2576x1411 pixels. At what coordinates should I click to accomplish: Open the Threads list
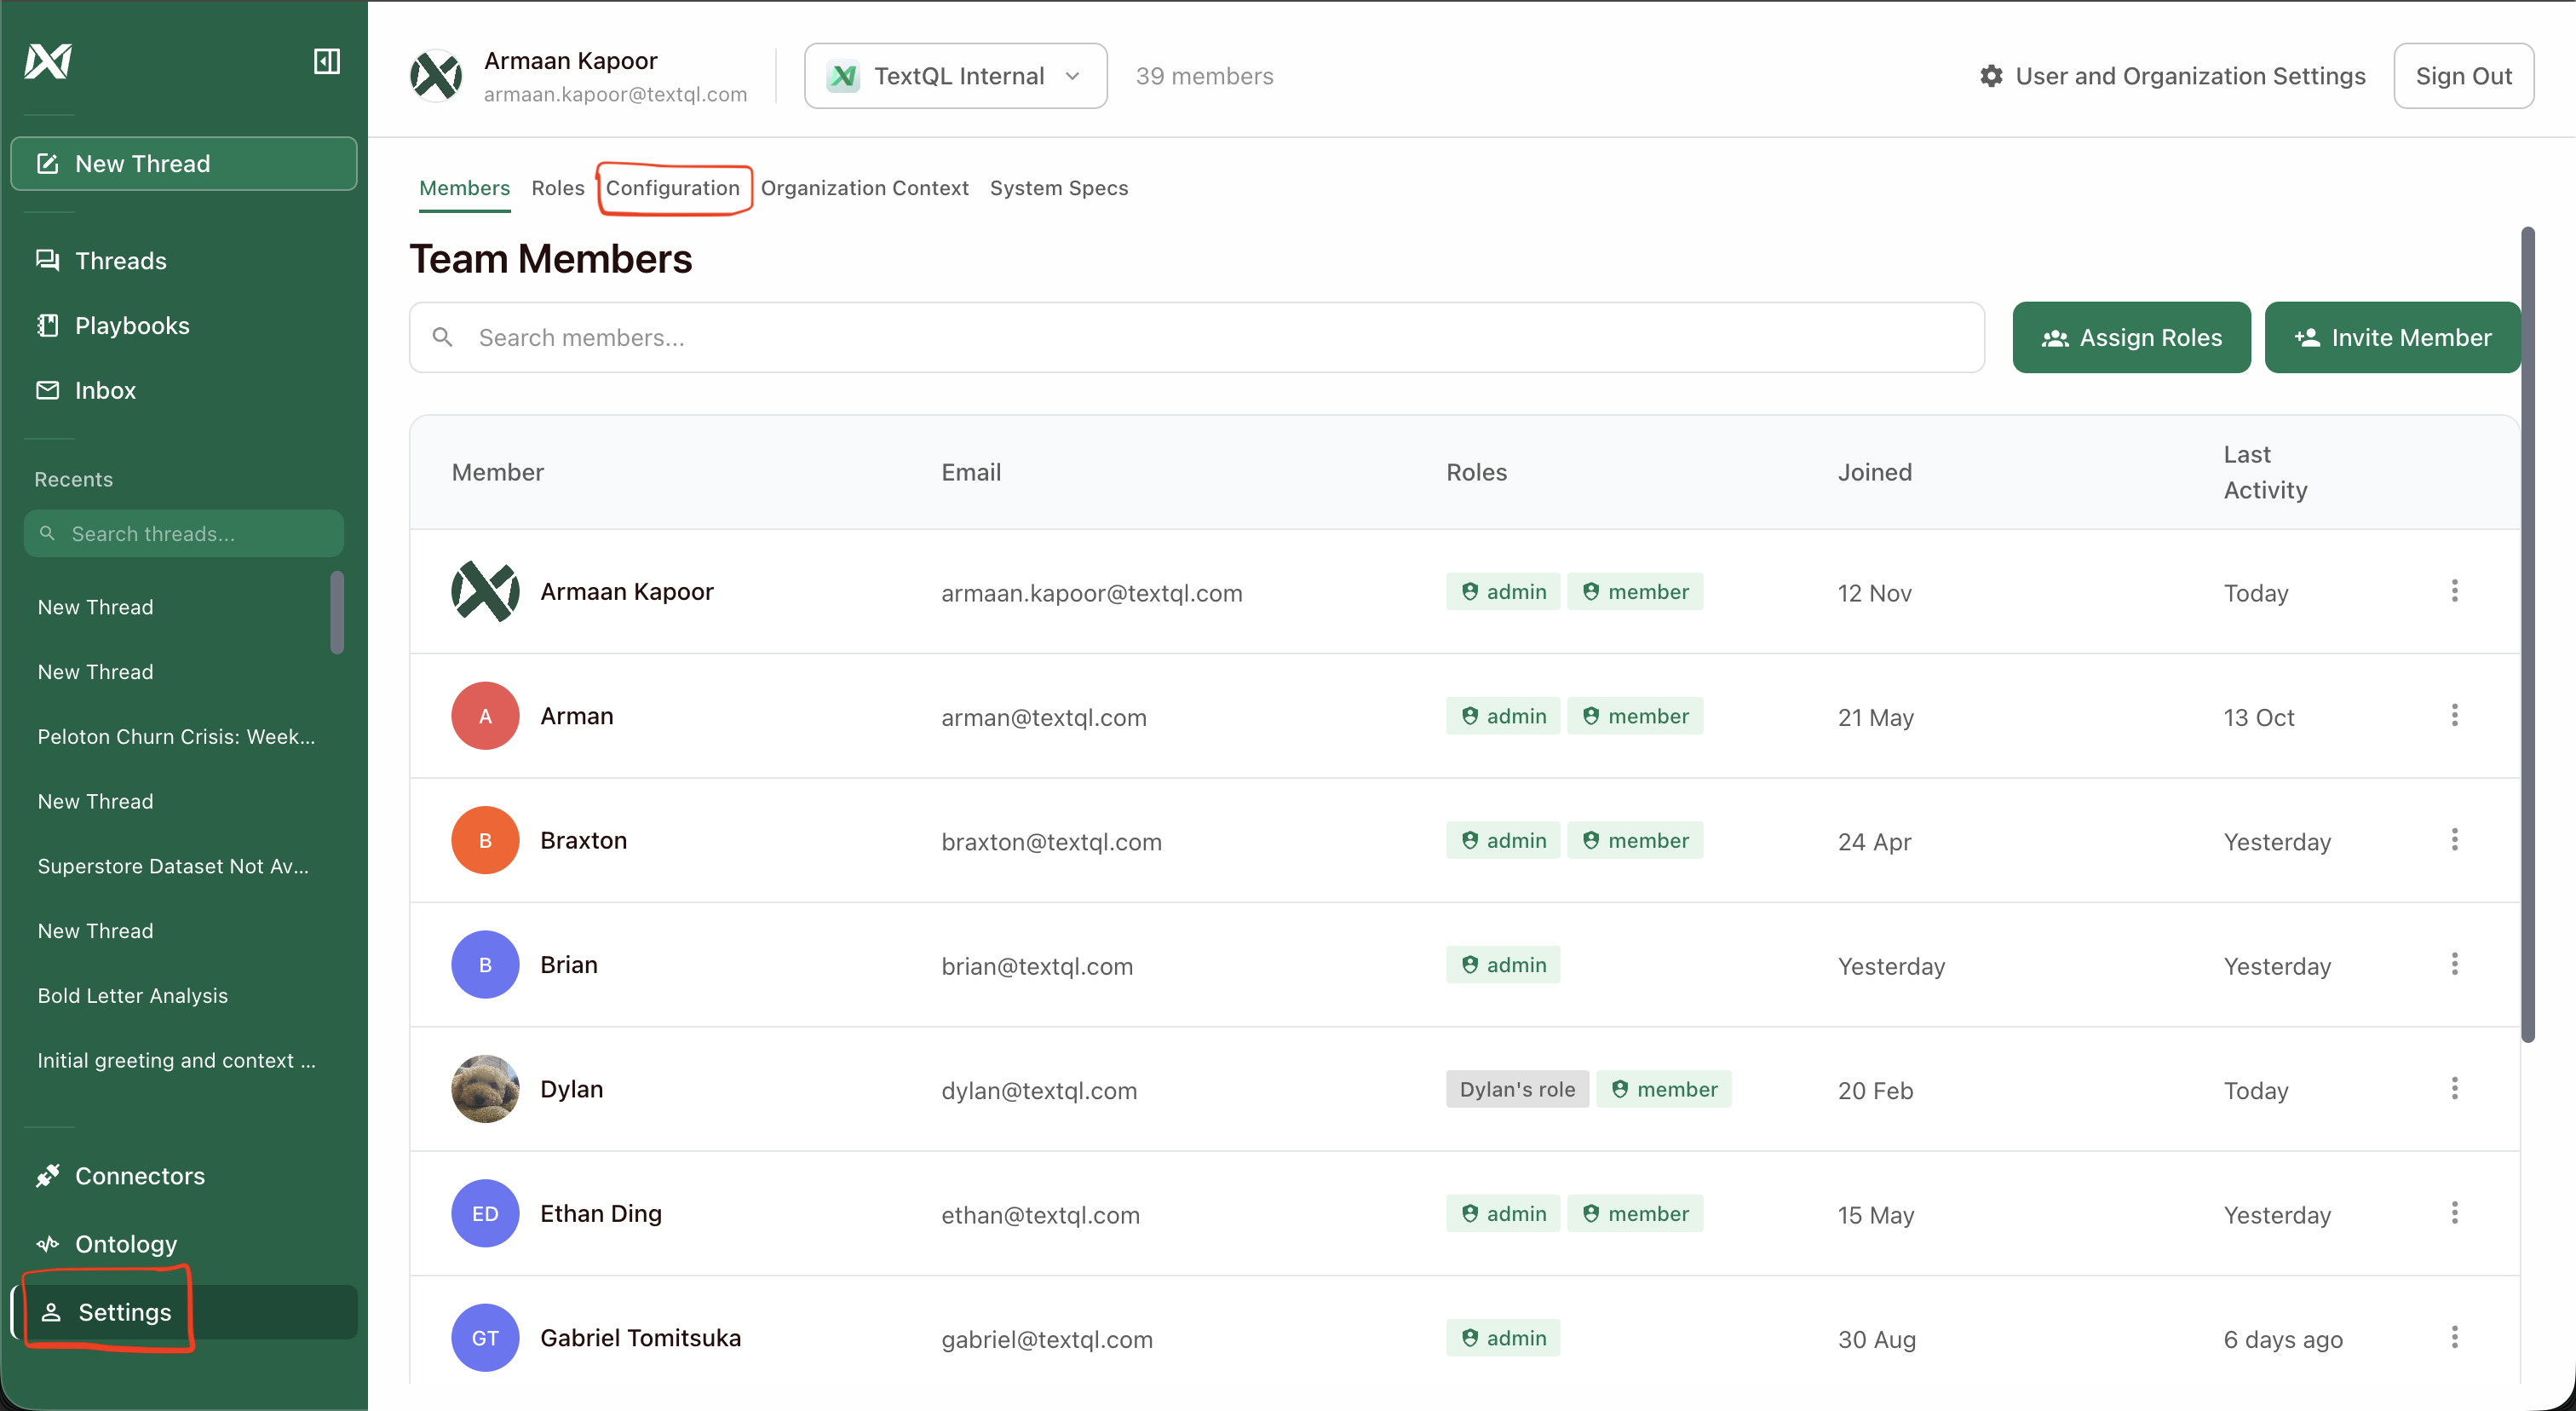point(120,260)
